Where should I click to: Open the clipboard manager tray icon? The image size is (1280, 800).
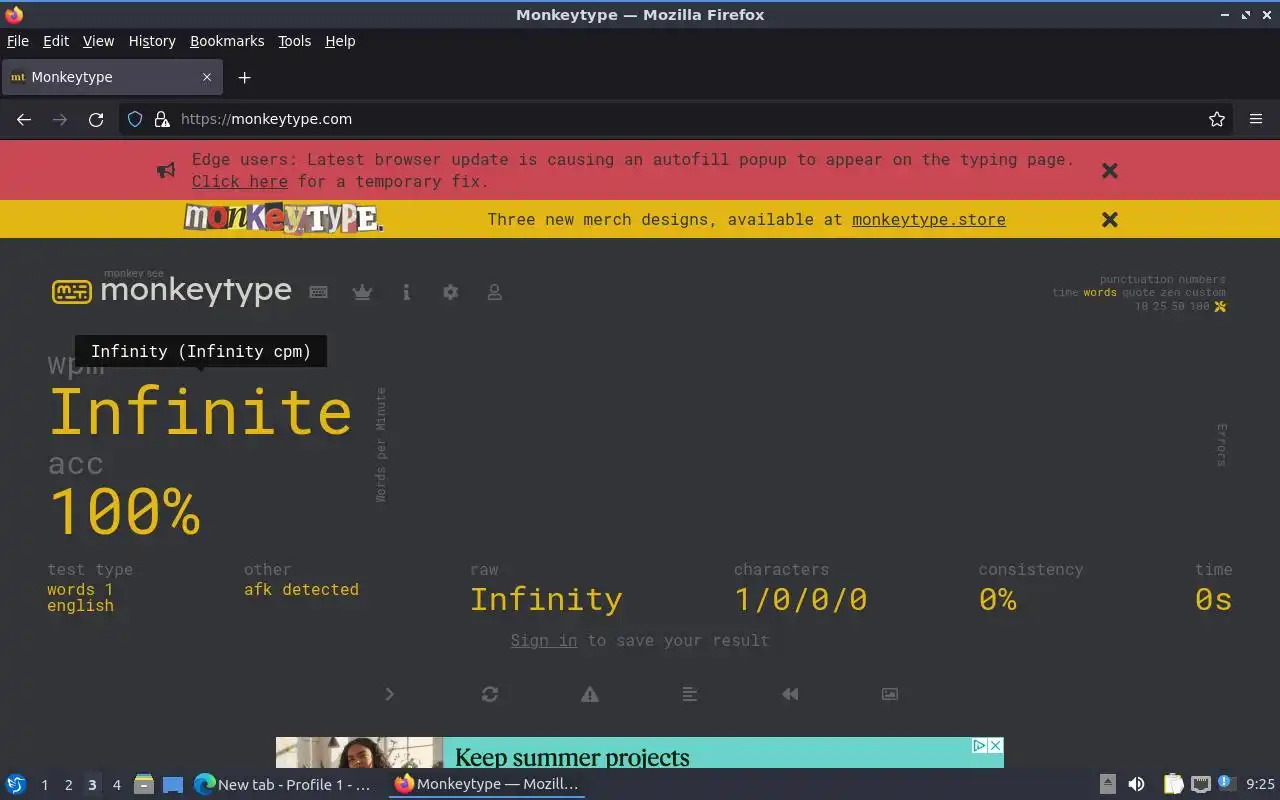point(1174,784)
